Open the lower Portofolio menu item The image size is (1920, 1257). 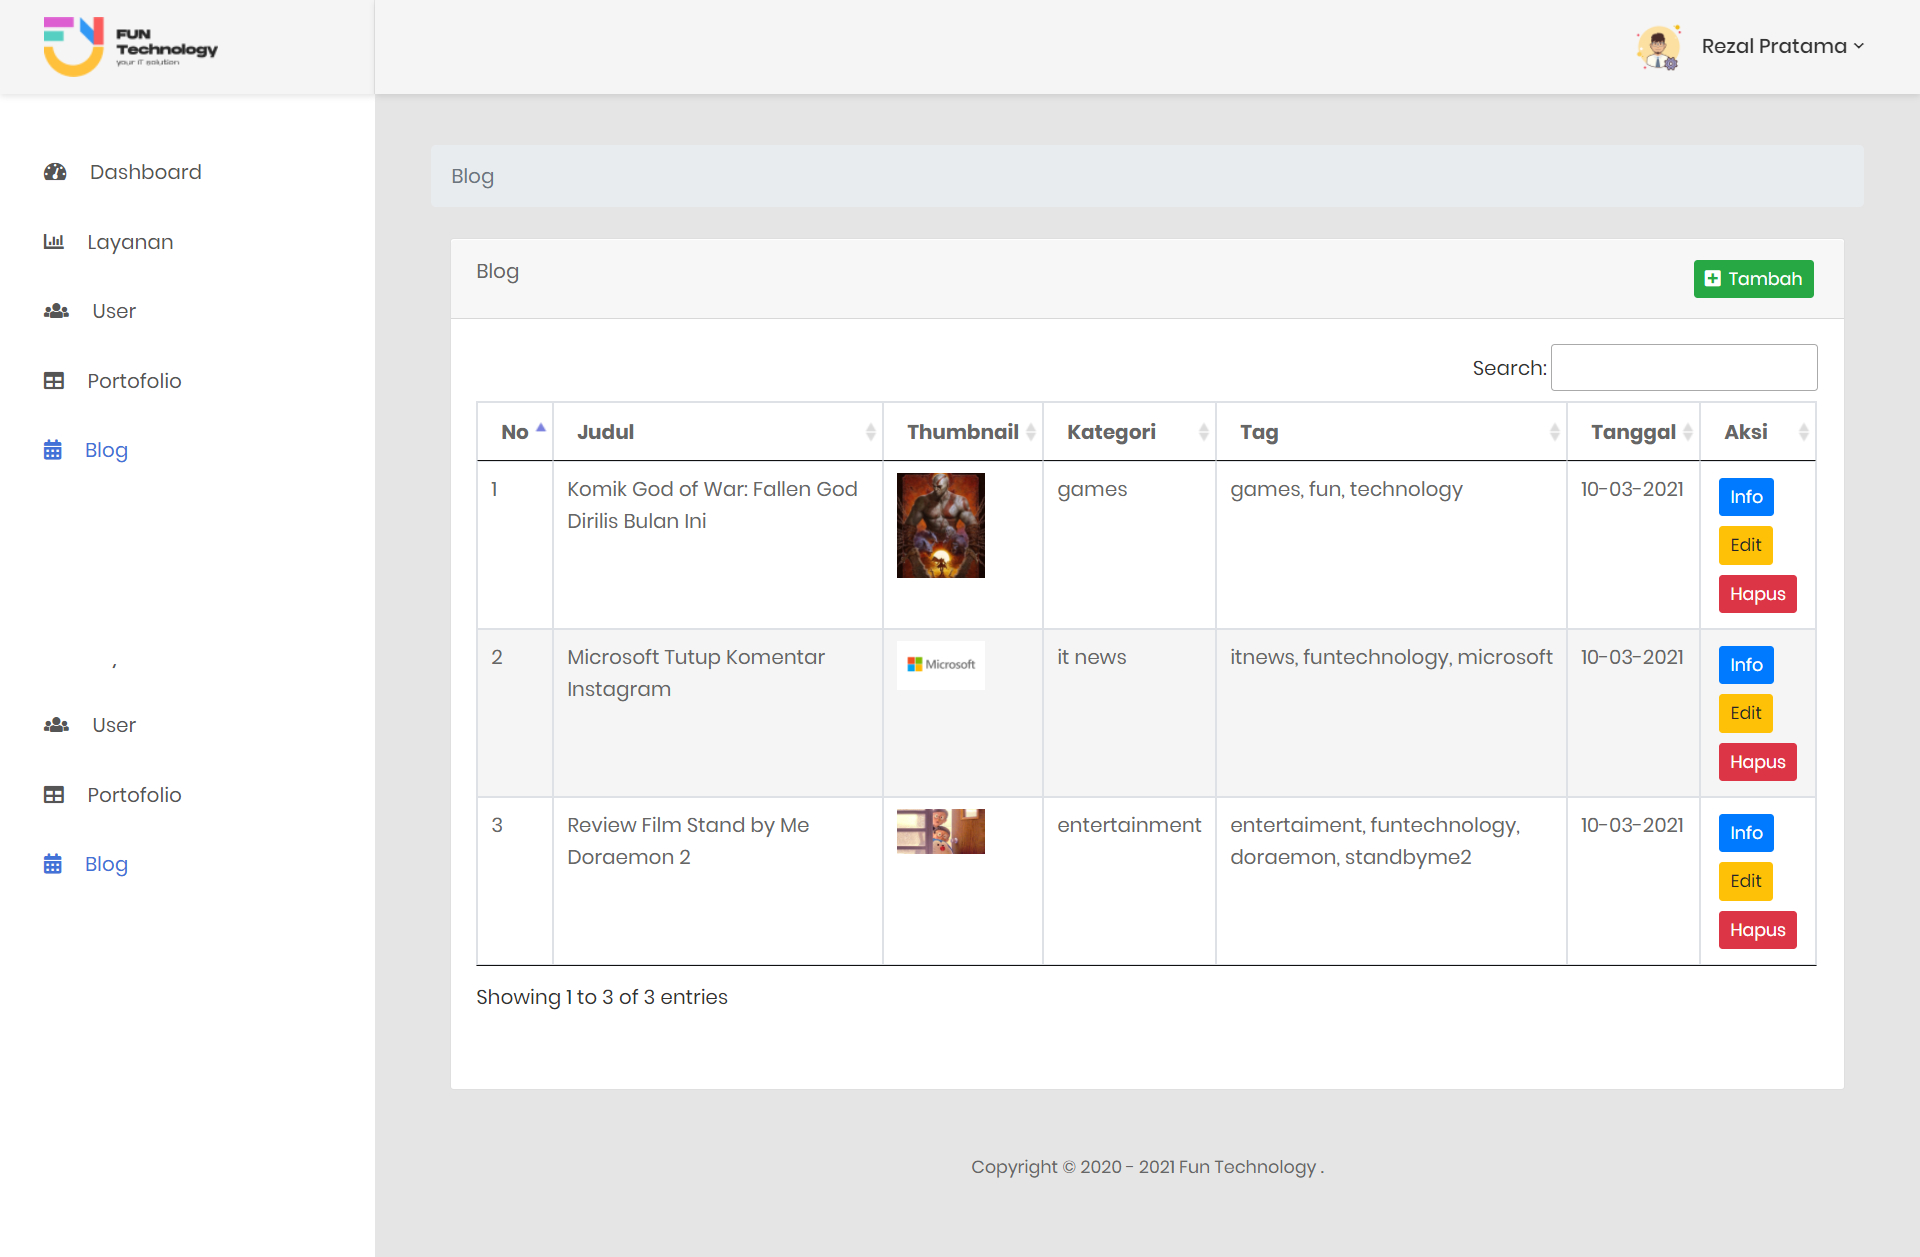coord(134,795)
